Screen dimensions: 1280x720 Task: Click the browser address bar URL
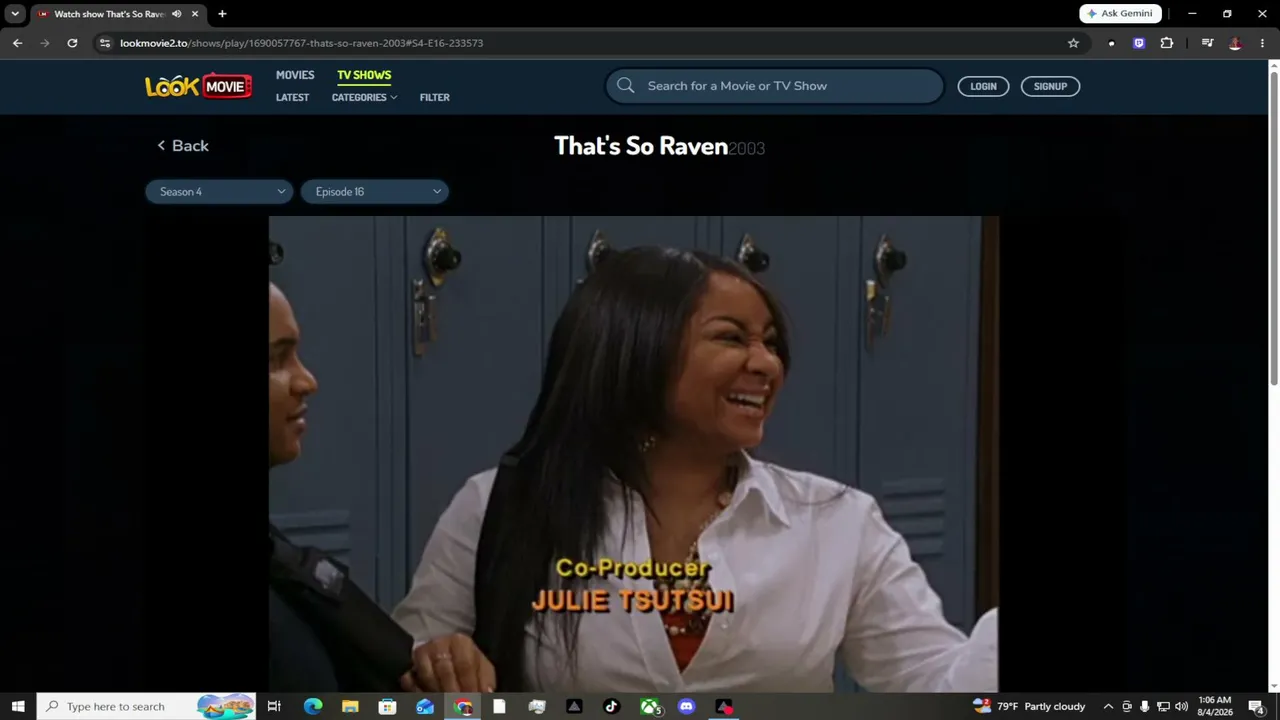302,43
